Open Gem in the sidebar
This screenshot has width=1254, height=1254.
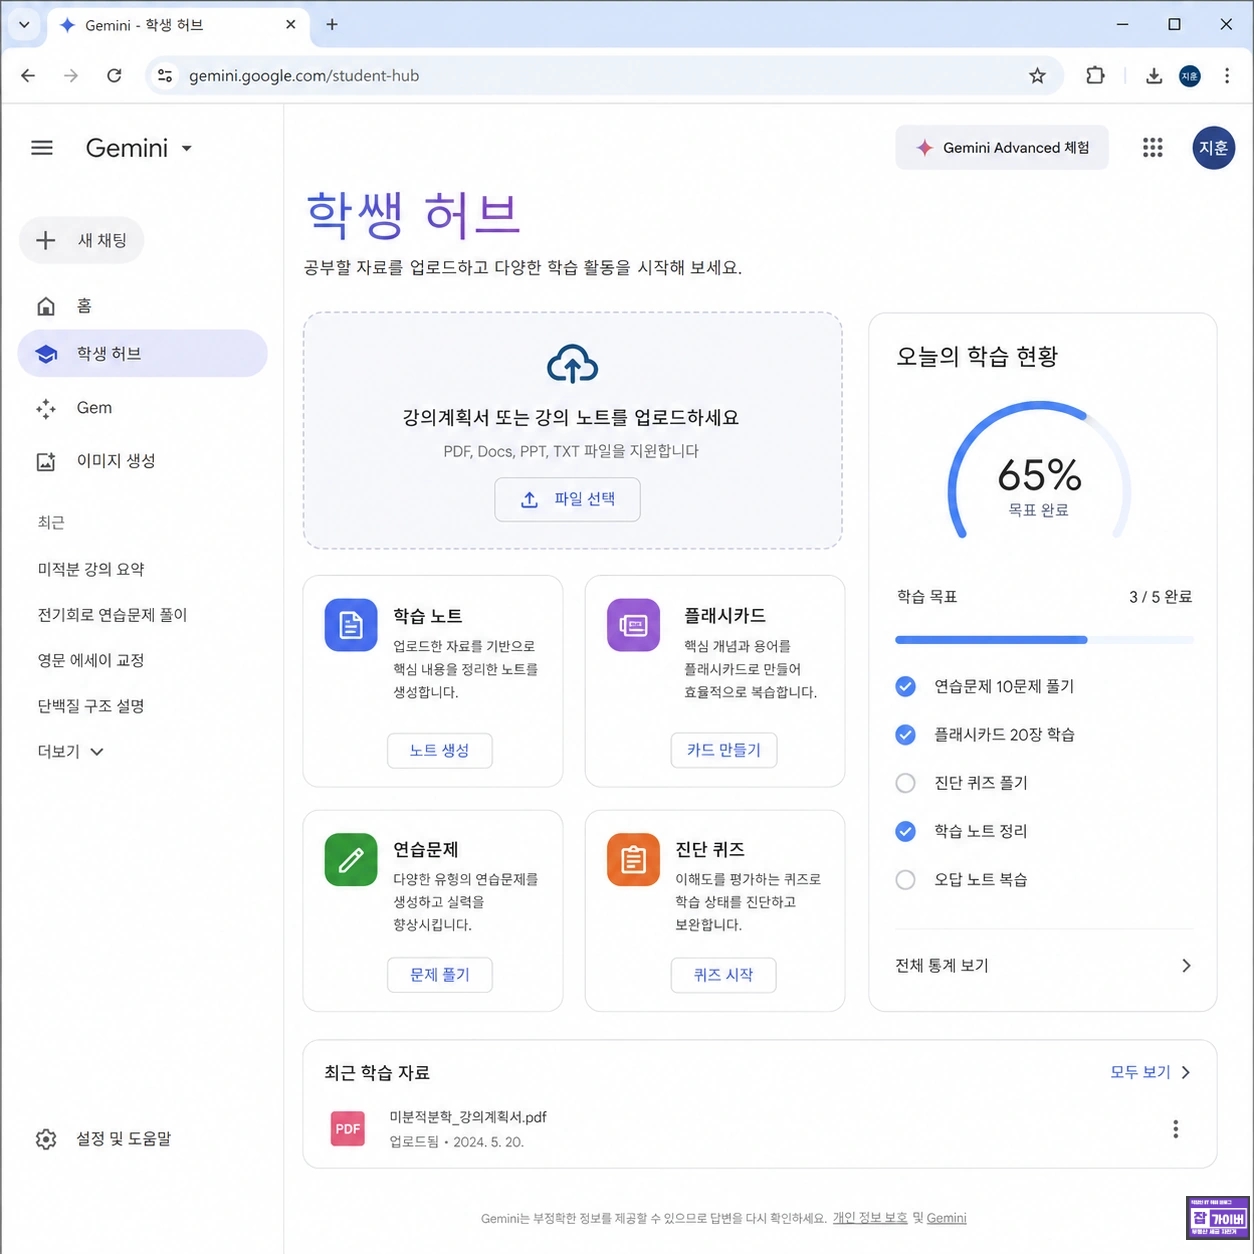click(x=143, y=408)
